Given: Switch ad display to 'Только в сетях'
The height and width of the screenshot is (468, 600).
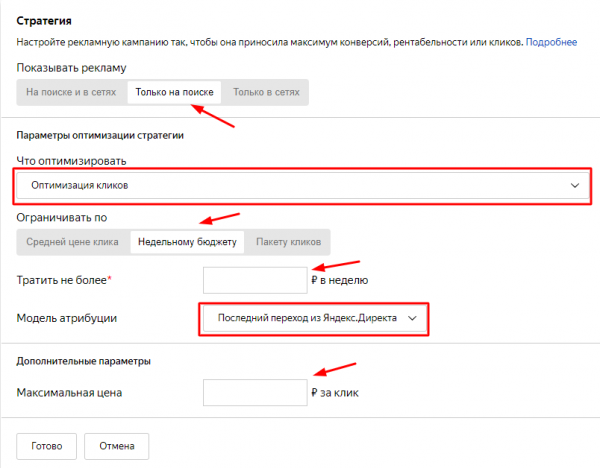Looking at the screenshot, I should click(x=266, y=92).
